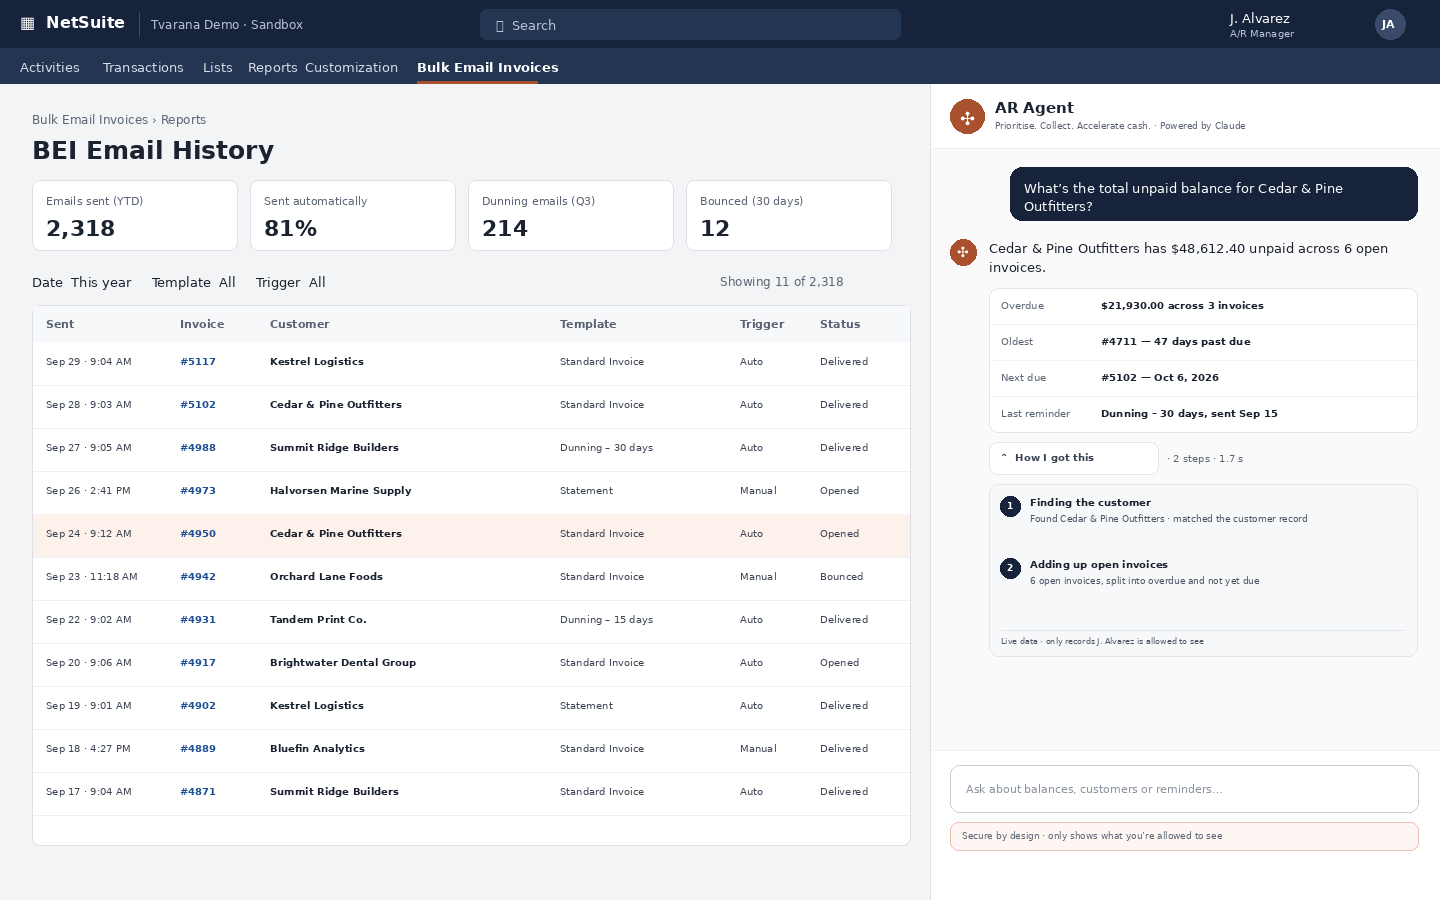1440x900 pixels.
Task: Select customer Bluefin Analytics
Action: 317,749
